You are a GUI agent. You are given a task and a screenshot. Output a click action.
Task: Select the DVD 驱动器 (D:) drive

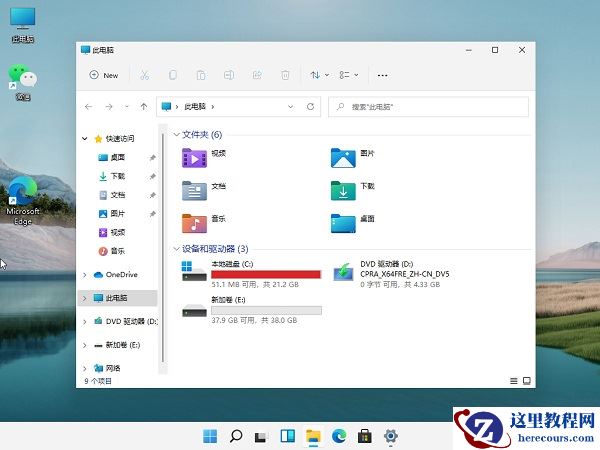click(x=391, y=274)
